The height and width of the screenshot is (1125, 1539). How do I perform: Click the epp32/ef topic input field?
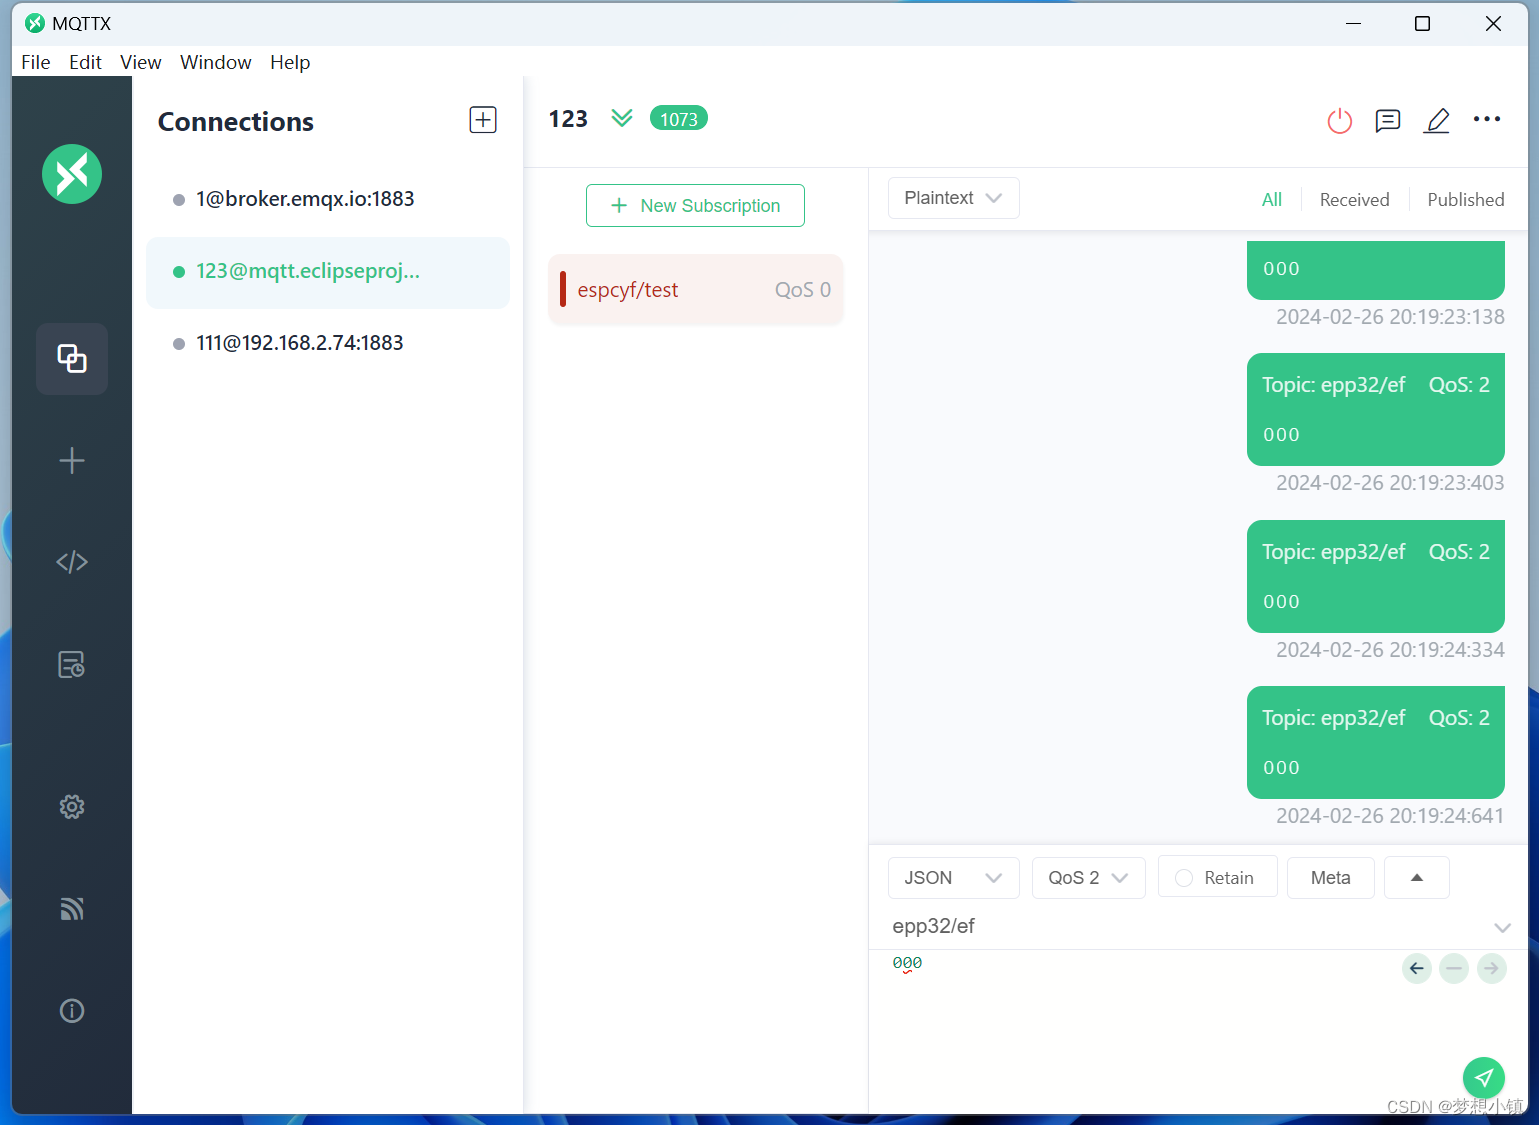click(x=1188, y=927)
